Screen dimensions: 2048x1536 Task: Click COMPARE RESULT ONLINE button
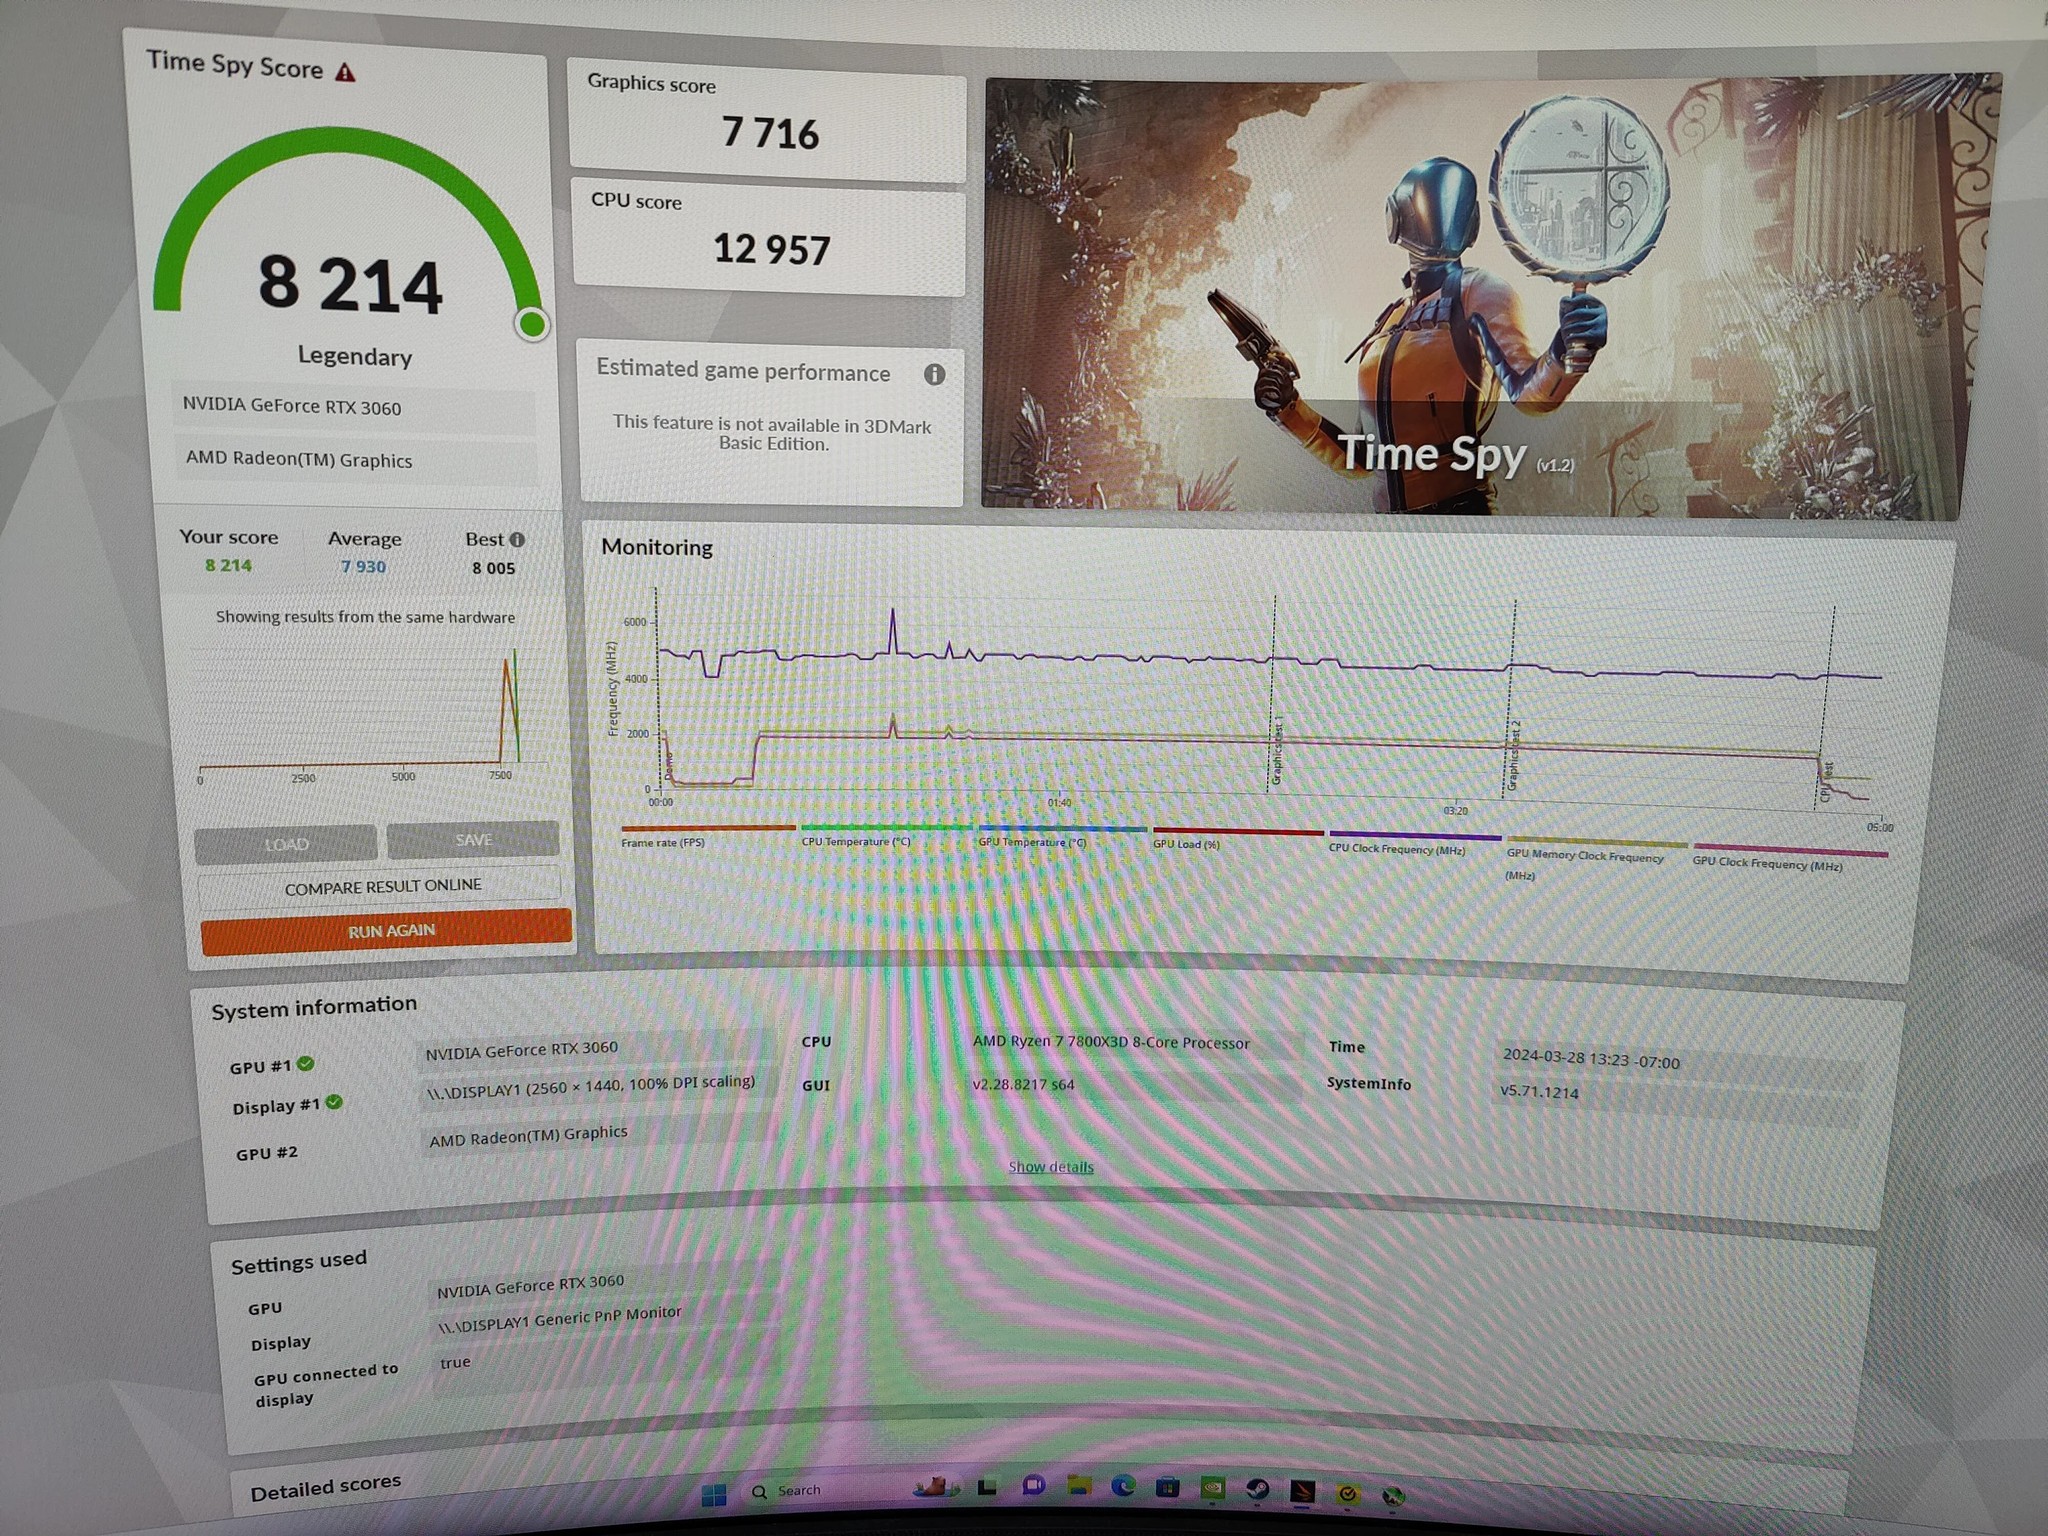381,887
